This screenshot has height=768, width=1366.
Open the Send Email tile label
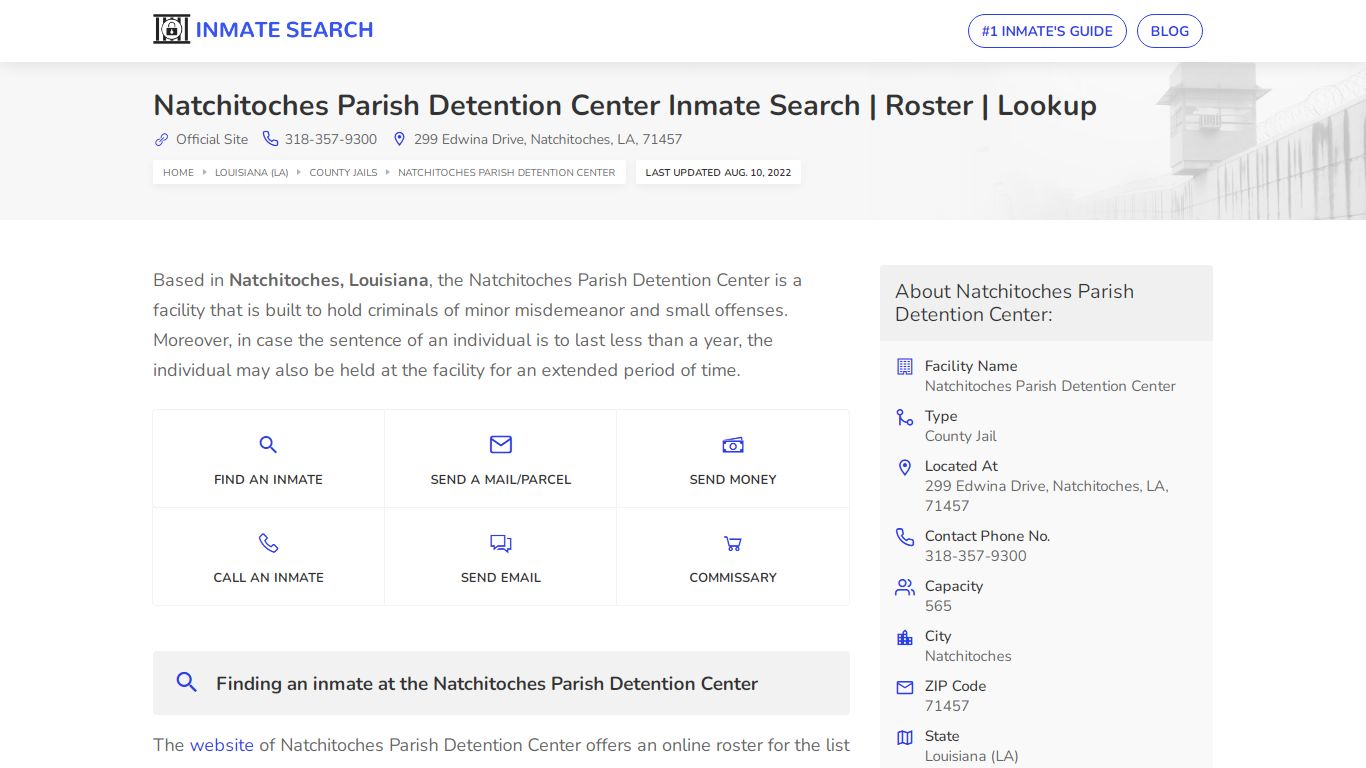501,577
